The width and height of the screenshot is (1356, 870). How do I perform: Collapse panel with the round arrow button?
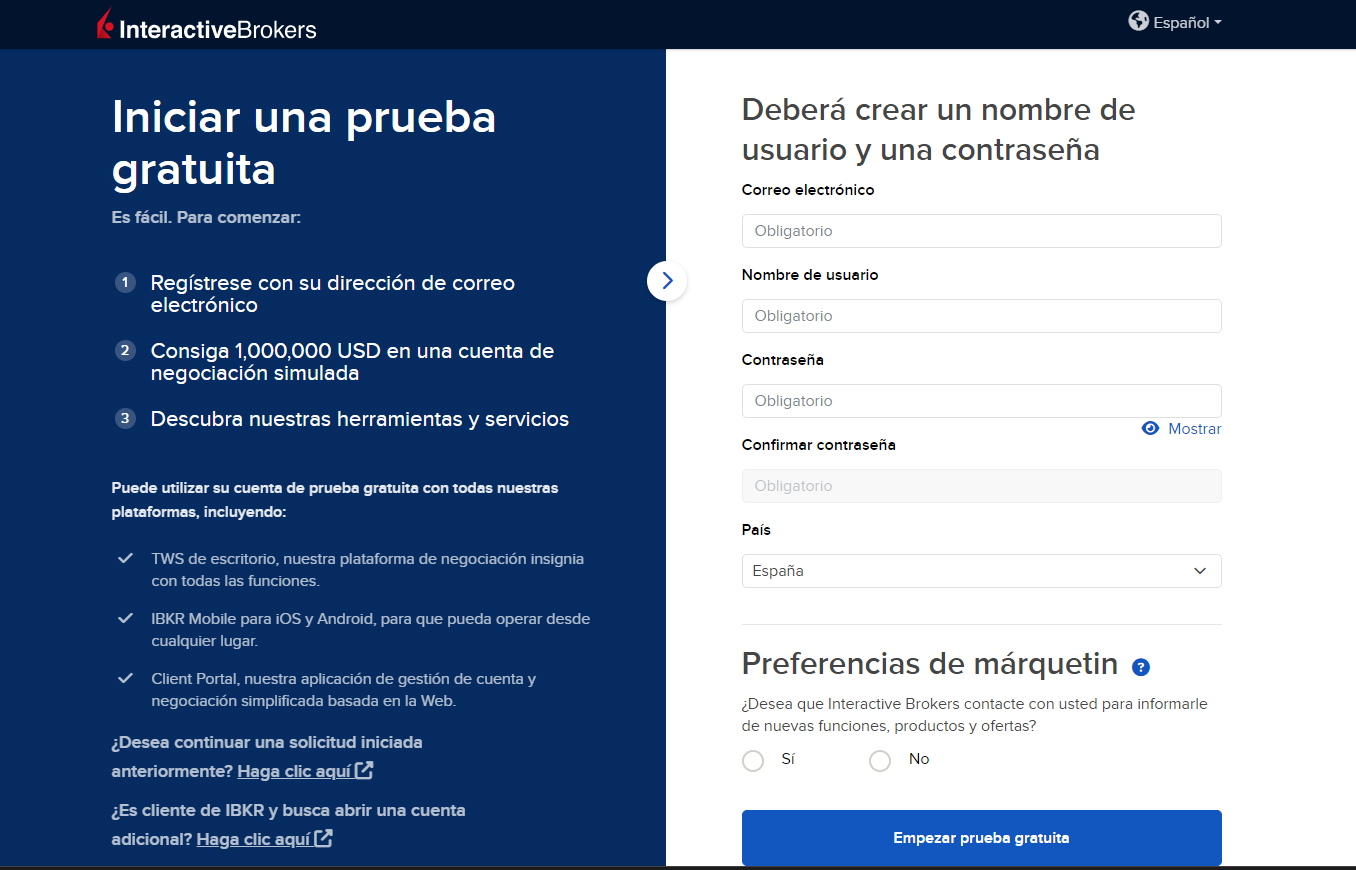point(667,281)
